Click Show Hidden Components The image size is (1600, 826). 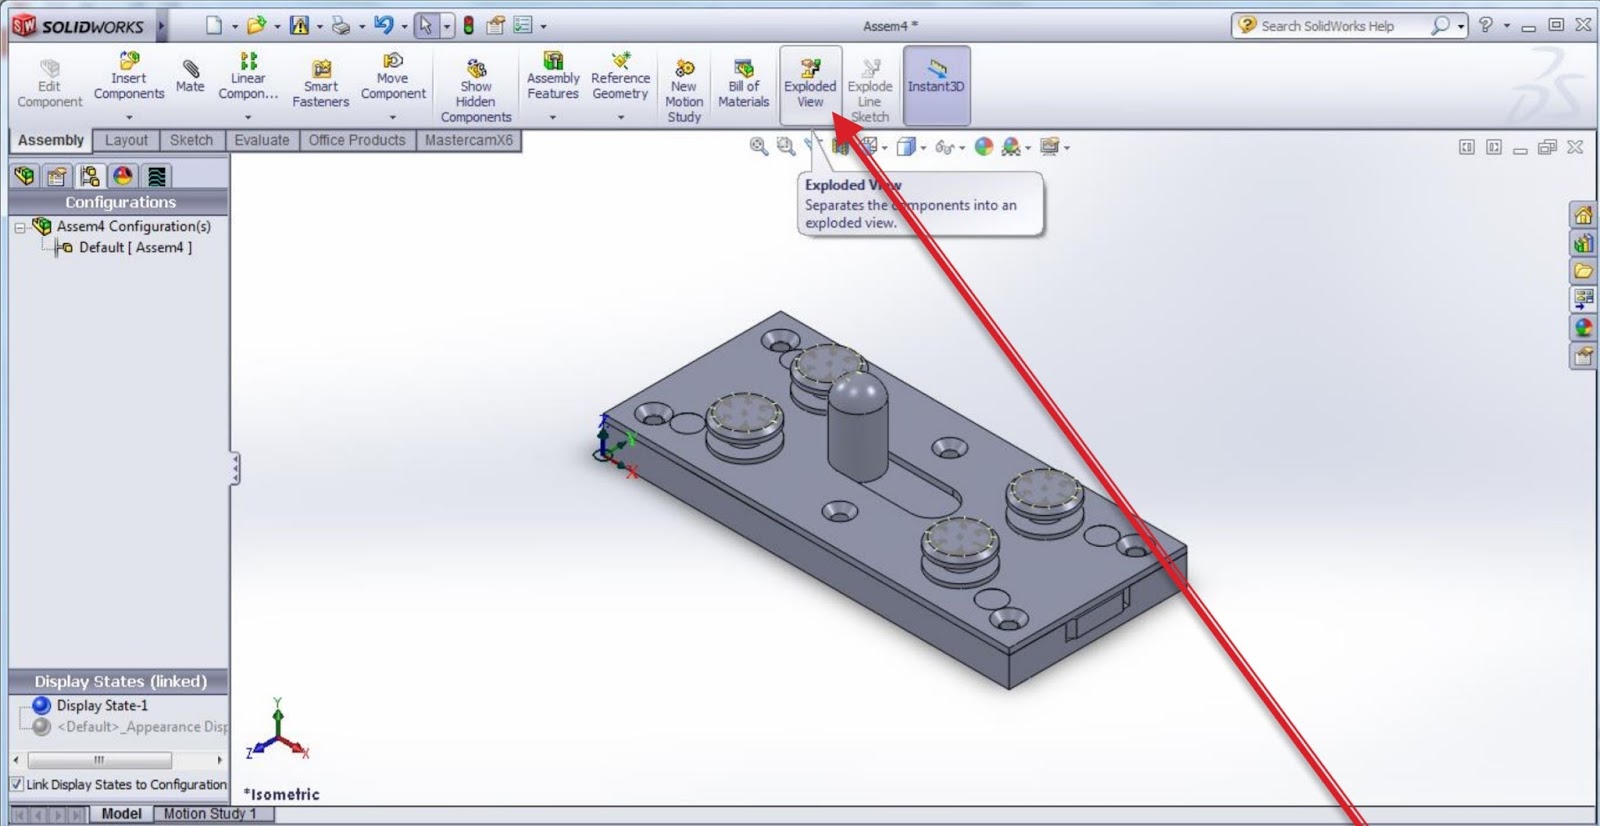point(476,90)
